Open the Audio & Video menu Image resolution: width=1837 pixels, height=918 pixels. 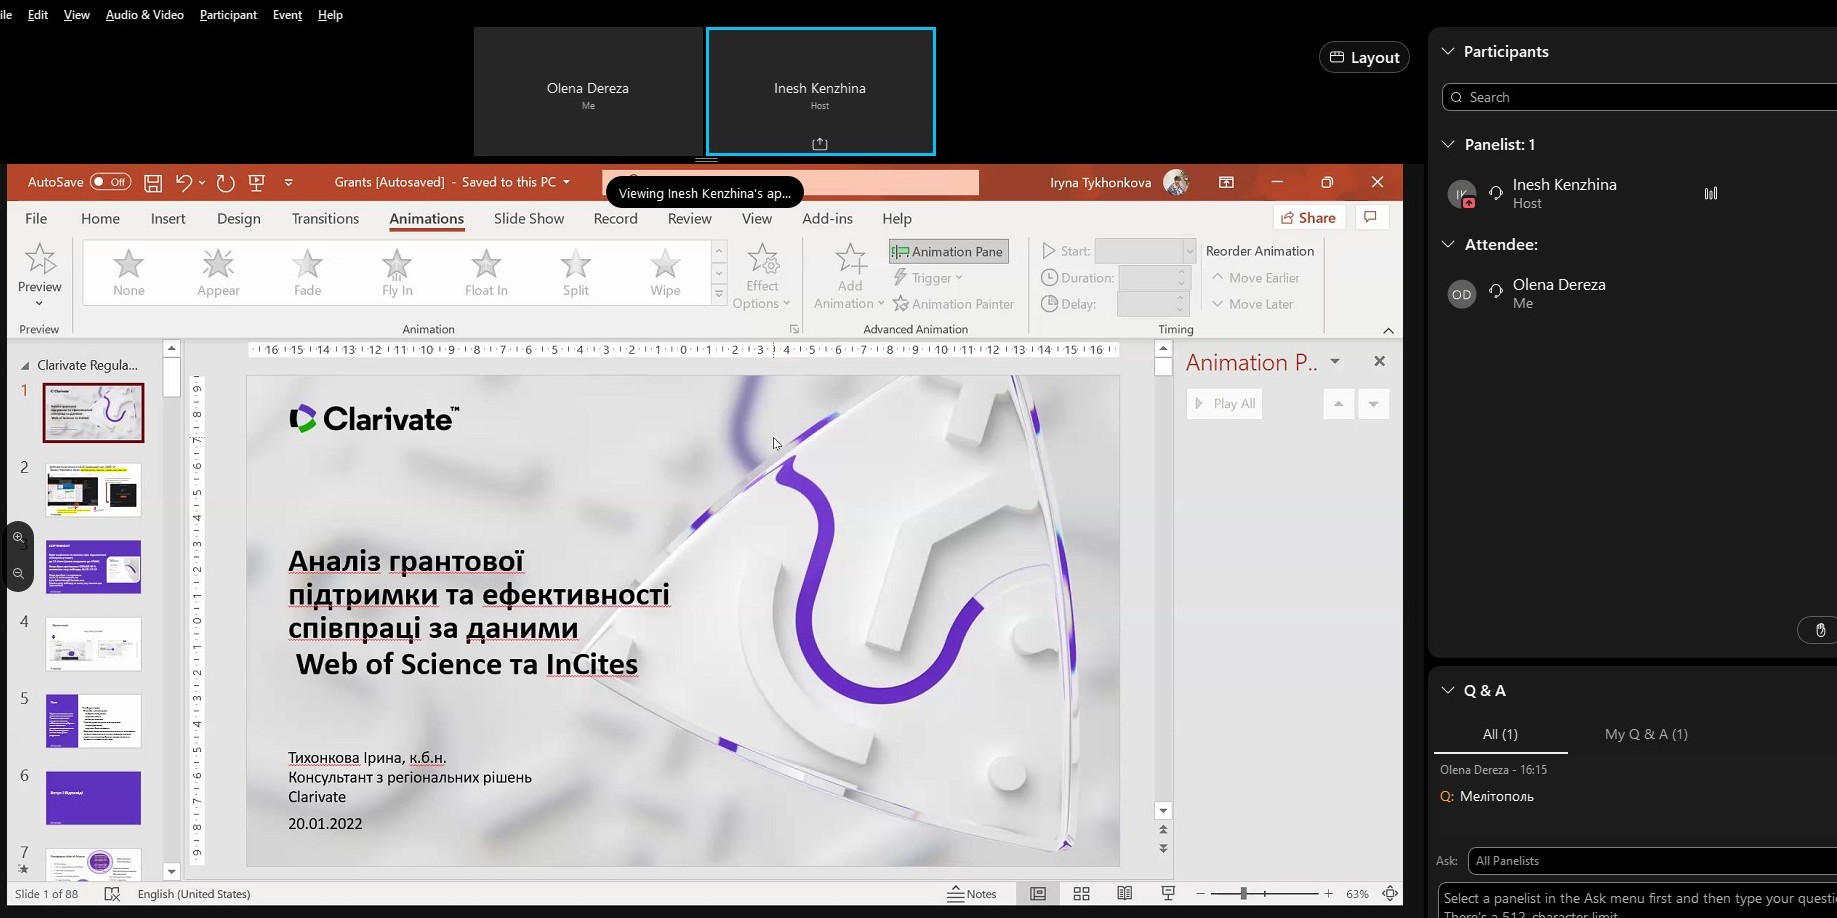(x=145, y=15)
